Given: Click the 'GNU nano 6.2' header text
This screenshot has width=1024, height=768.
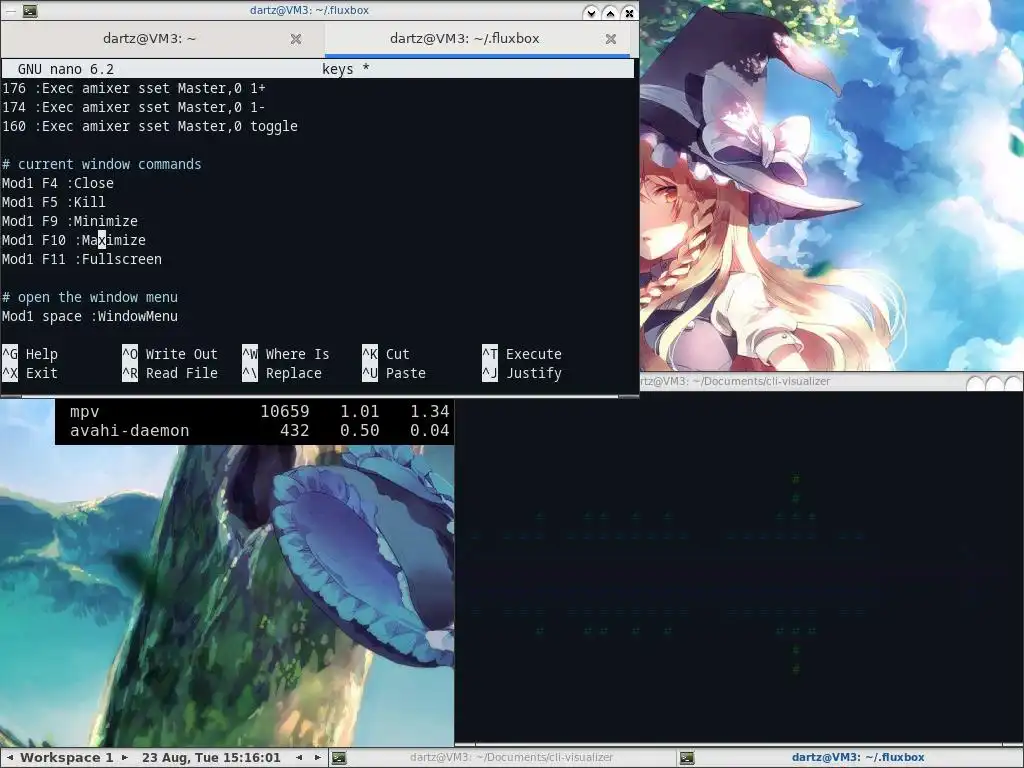Looking at the screenshot, I should tap(66, 69).
